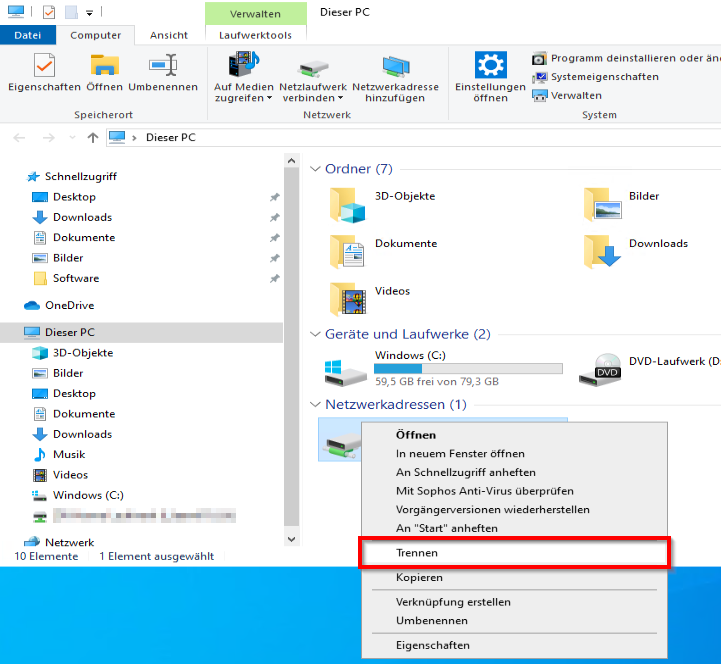This screenshot has height=664, width=721.
Task: Click the Eigenschaften ribbon icon
Action: point(43,66)
